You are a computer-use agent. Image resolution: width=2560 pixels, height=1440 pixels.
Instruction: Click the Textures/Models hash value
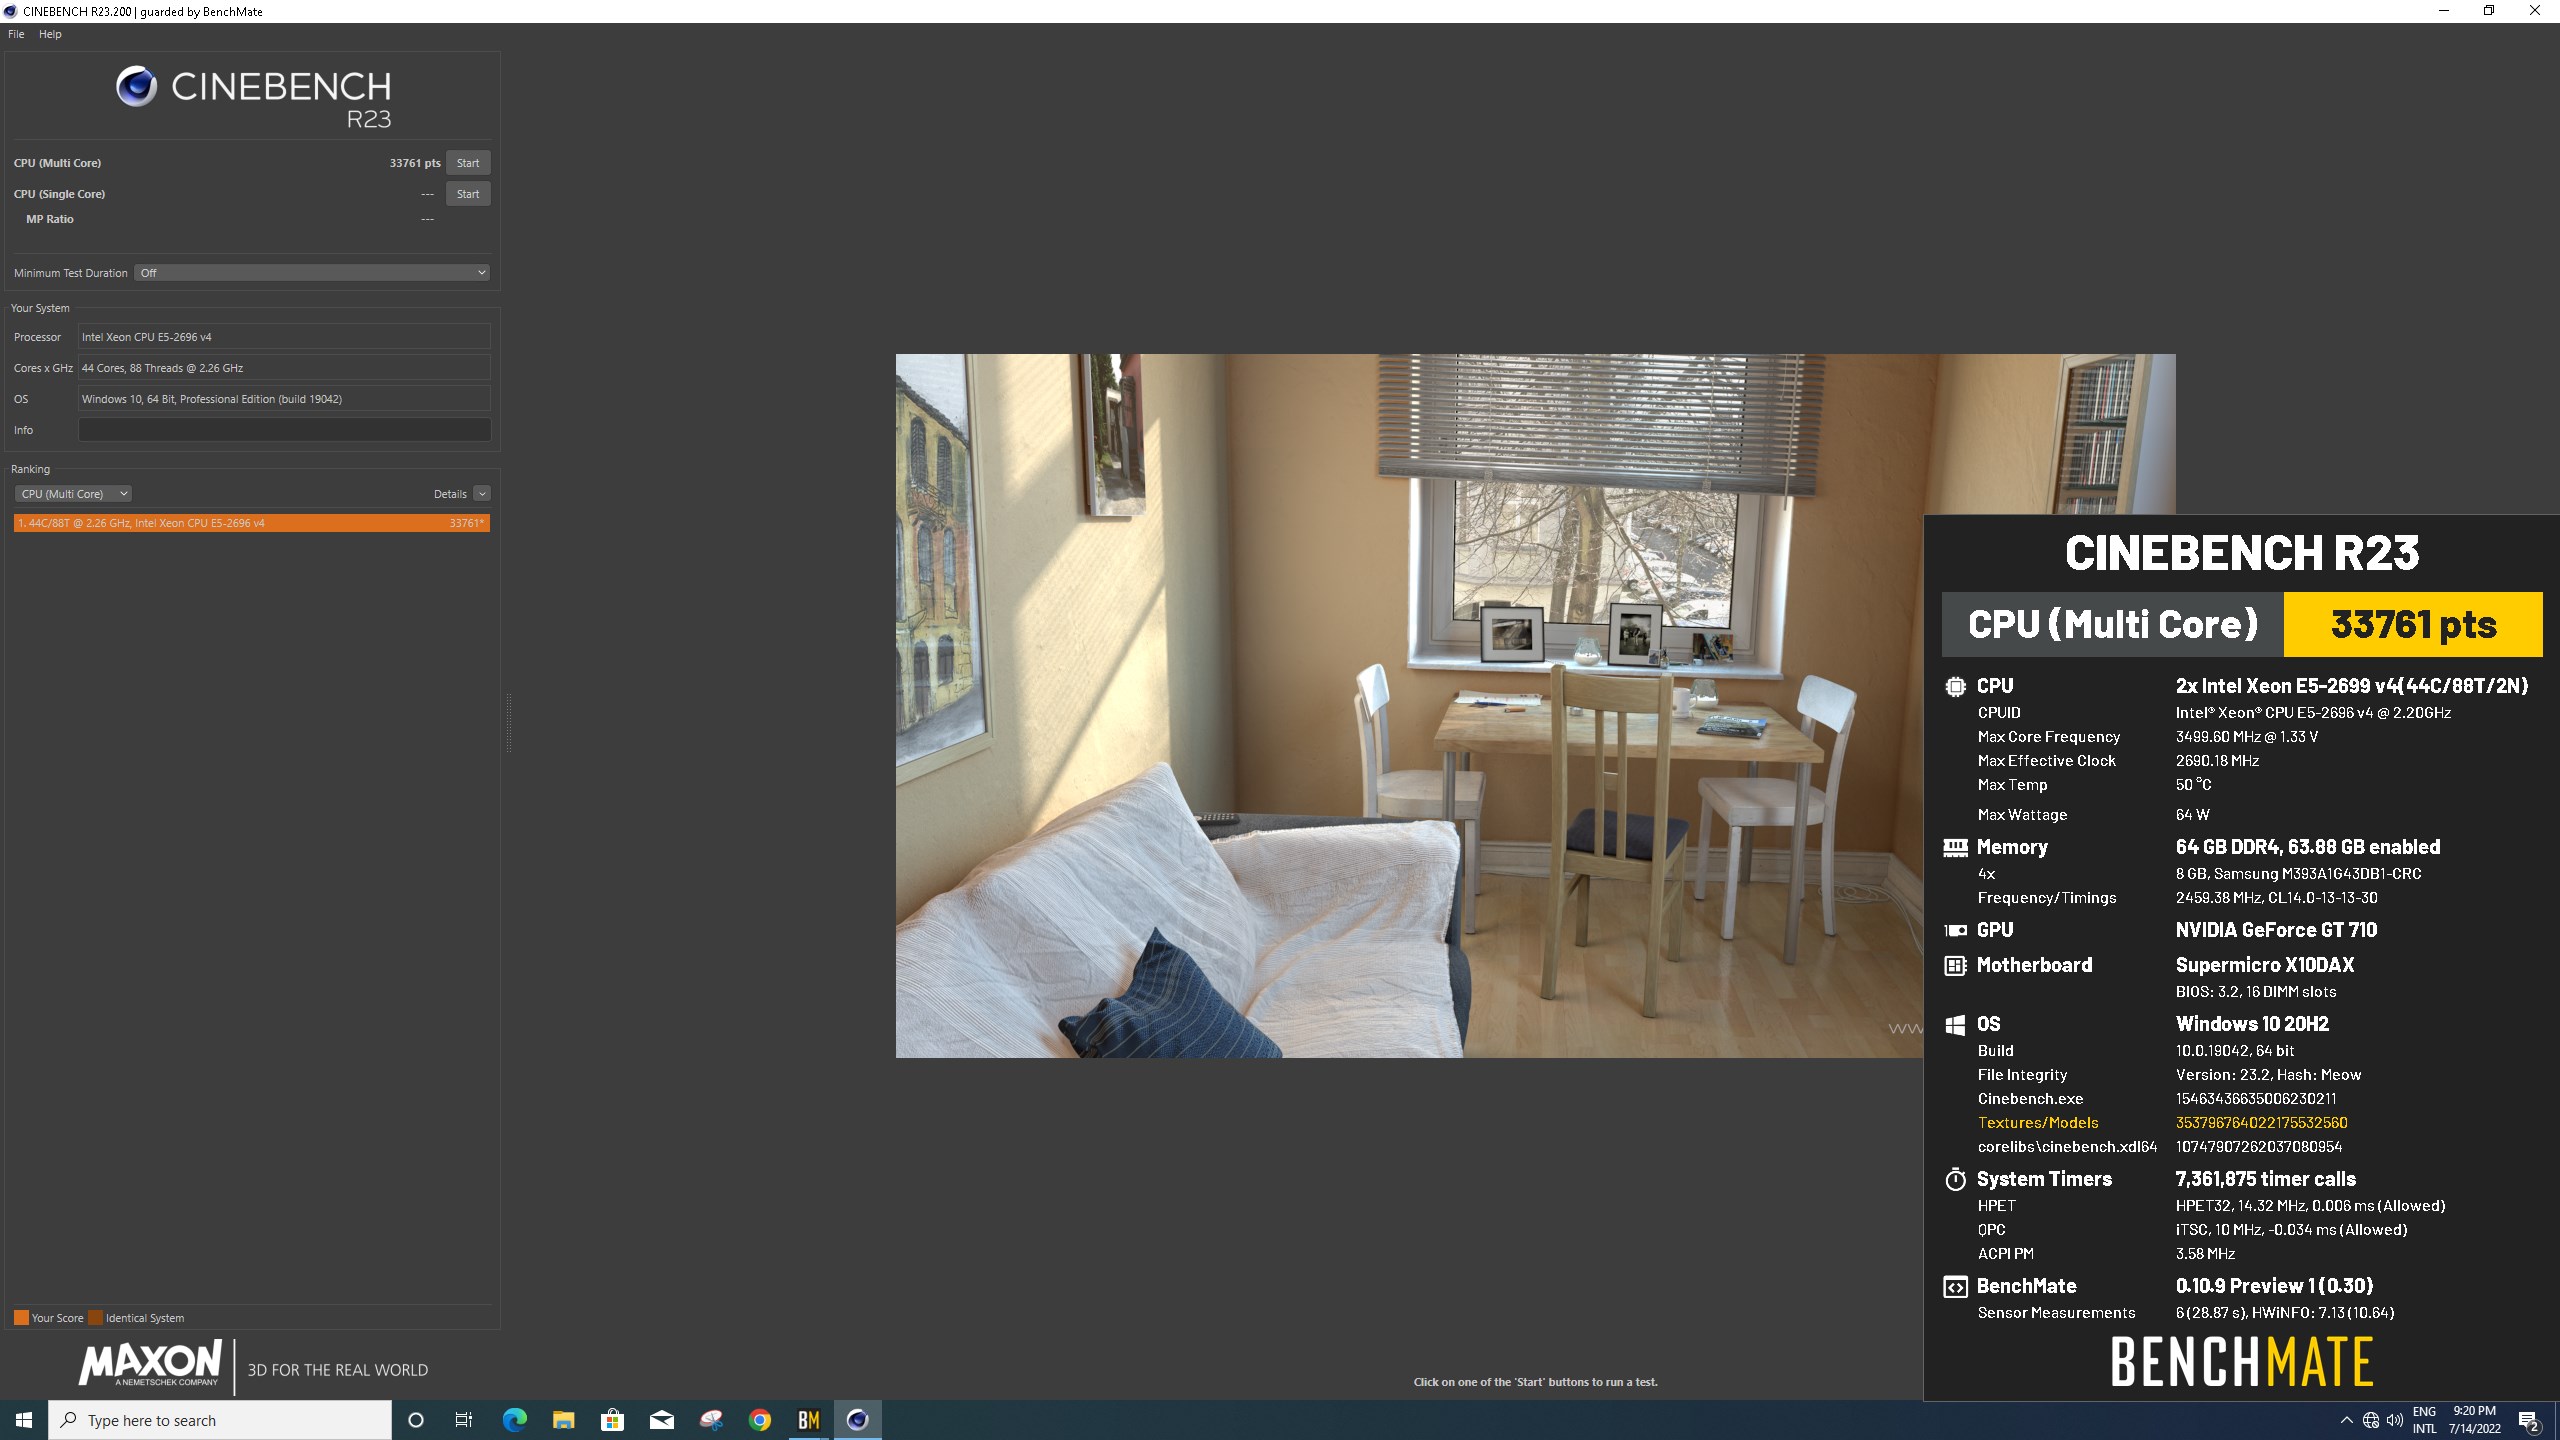(x=2261, y=1123)
